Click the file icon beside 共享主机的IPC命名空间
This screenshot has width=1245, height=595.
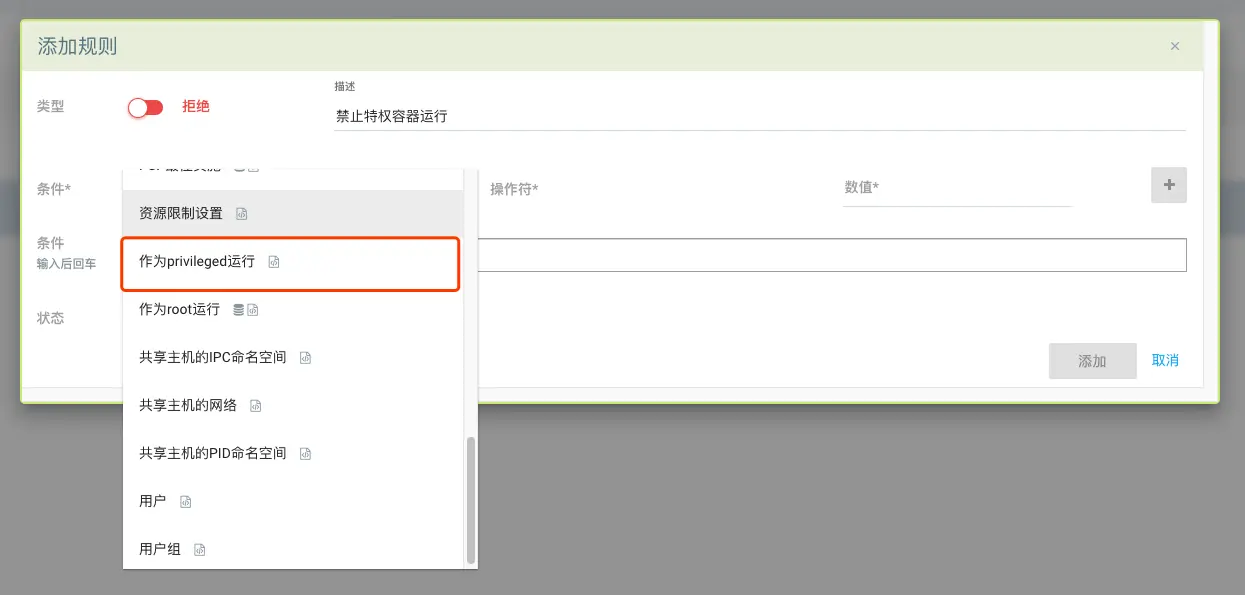[306, 358]
